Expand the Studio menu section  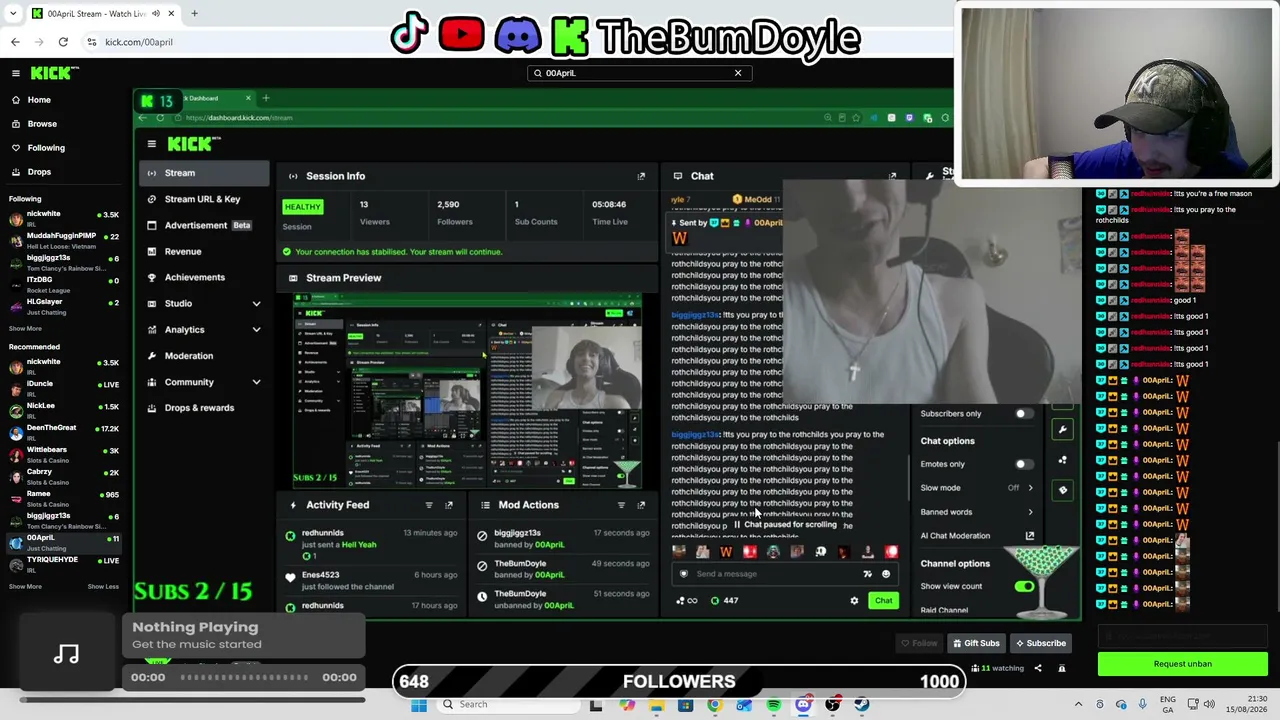[256, 304]
